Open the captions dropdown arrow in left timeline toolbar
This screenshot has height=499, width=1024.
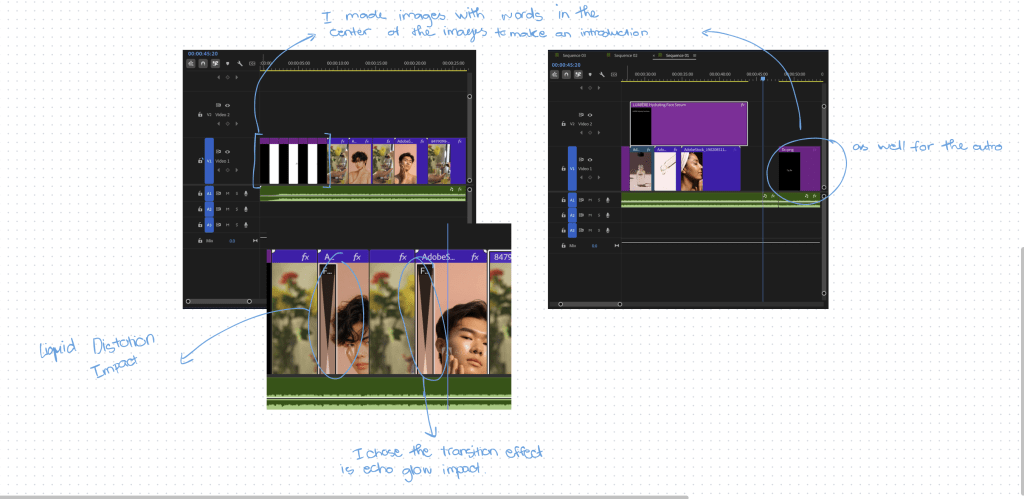coord(250,62)
